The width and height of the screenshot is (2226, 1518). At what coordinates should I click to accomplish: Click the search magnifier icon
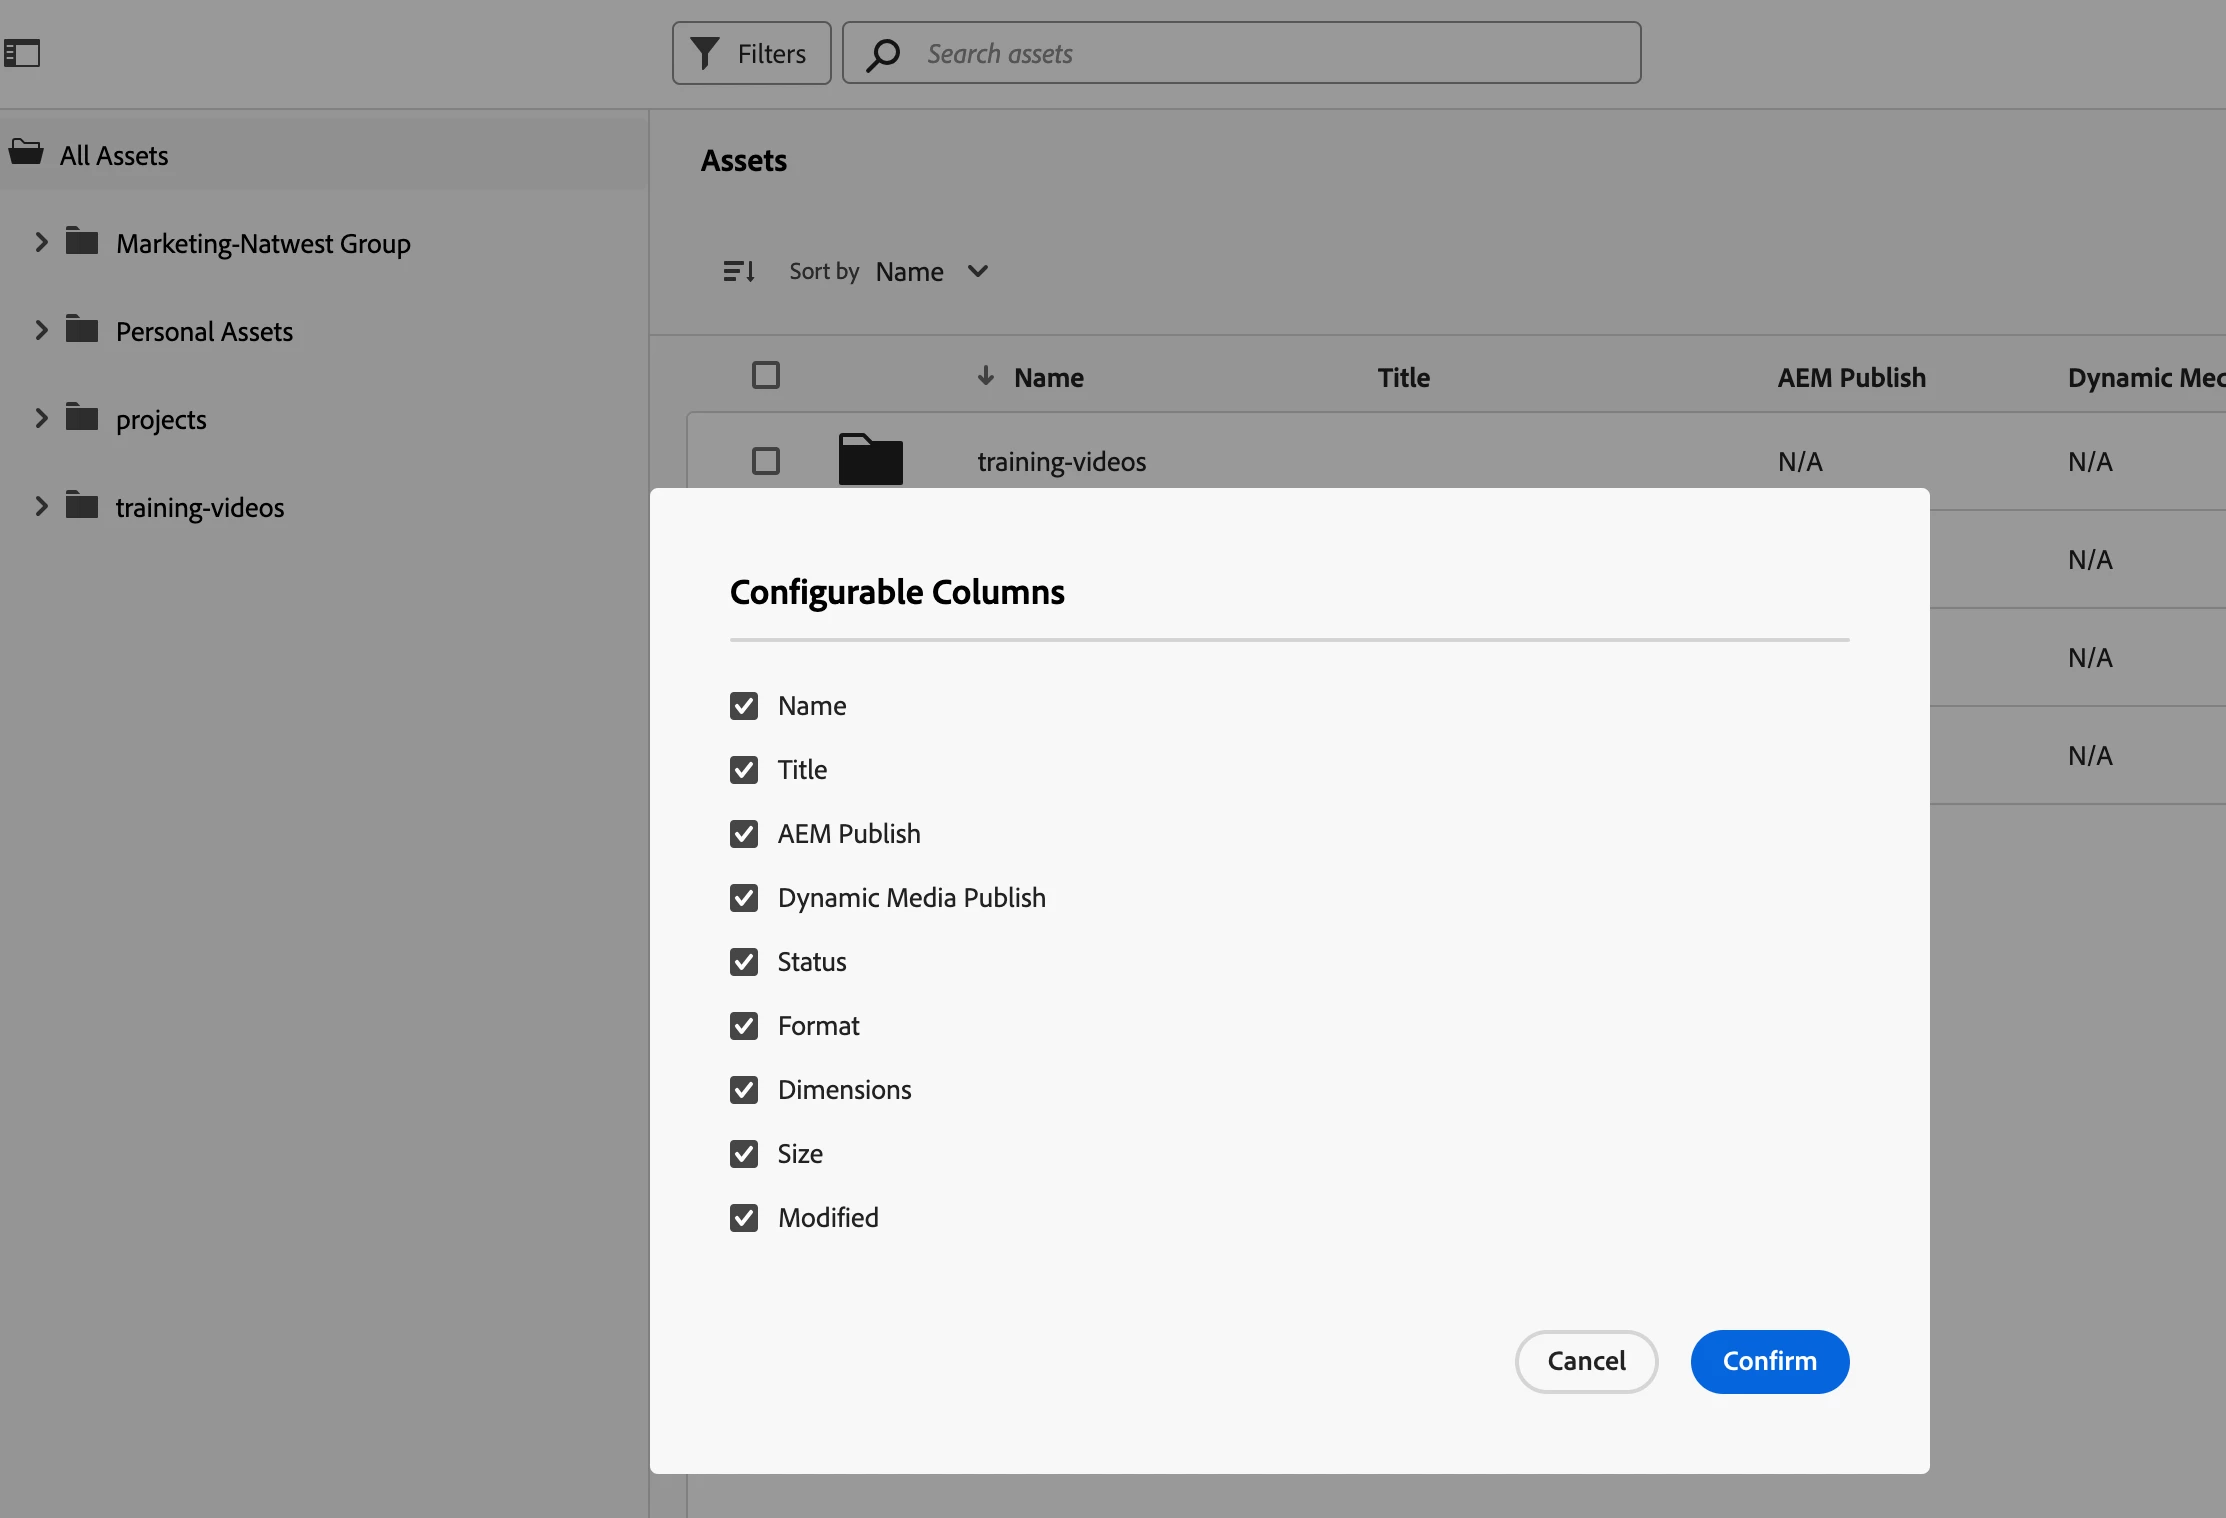pos(883,54)
